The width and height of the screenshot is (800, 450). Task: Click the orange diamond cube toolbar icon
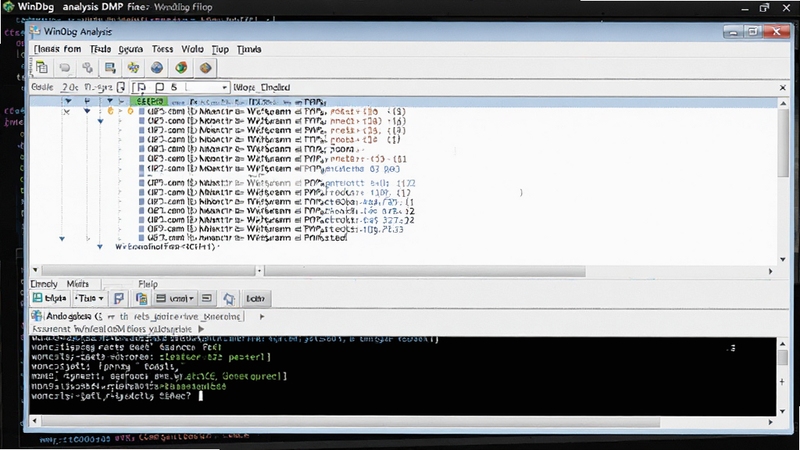pyautogui.click(x=205, y=67)
